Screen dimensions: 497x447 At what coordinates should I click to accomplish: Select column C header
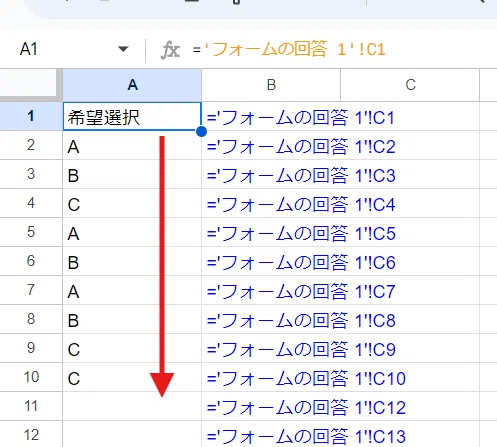(x=410, y=85)
